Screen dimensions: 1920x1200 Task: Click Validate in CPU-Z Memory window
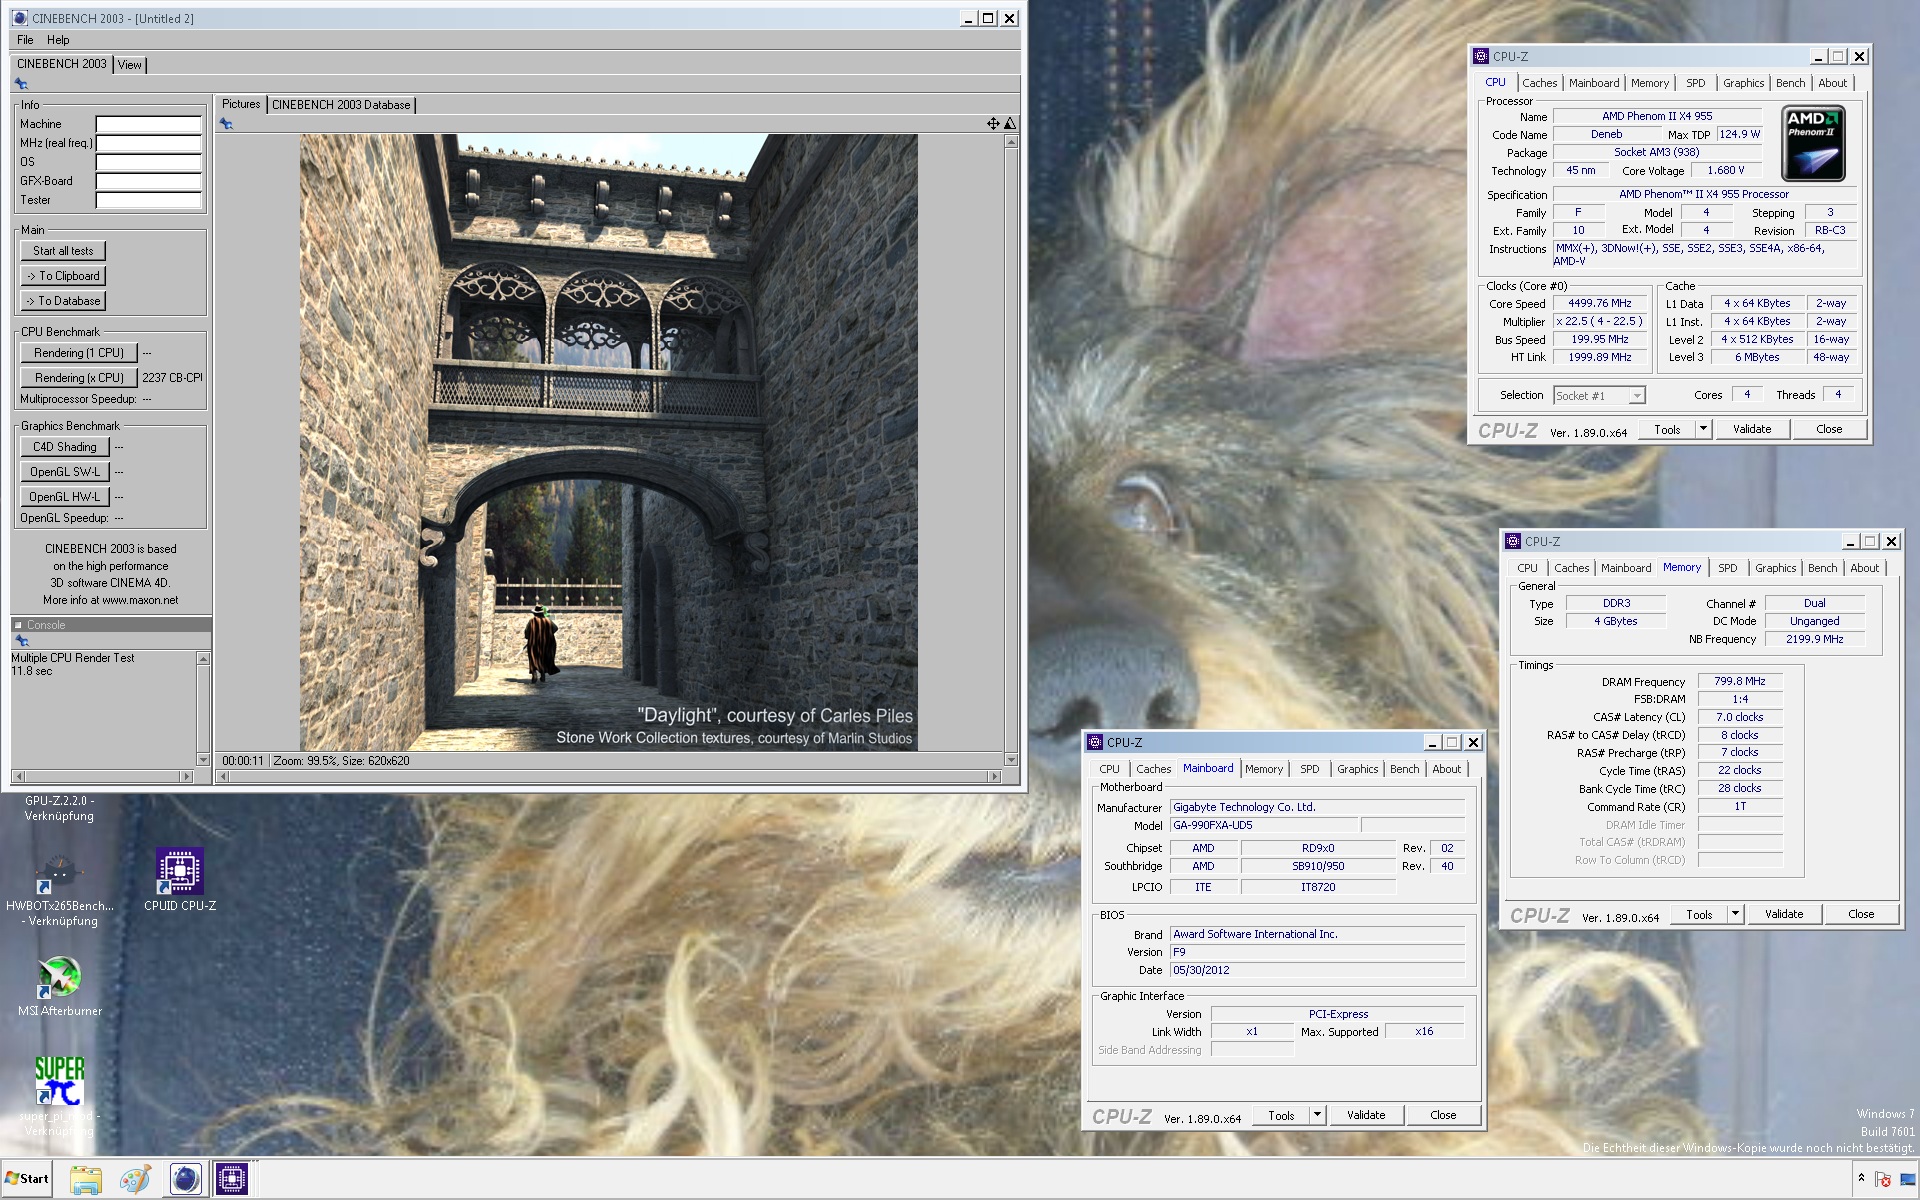pos(1784,914)
